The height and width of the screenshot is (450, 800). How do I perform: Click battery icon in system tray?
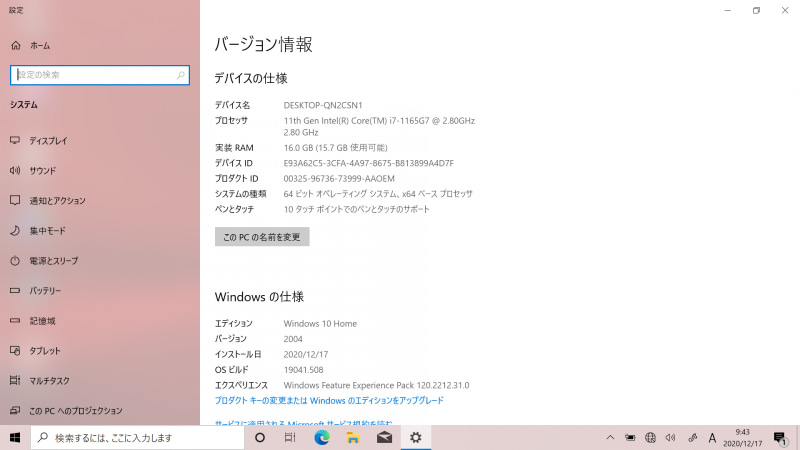click(630, 438)
